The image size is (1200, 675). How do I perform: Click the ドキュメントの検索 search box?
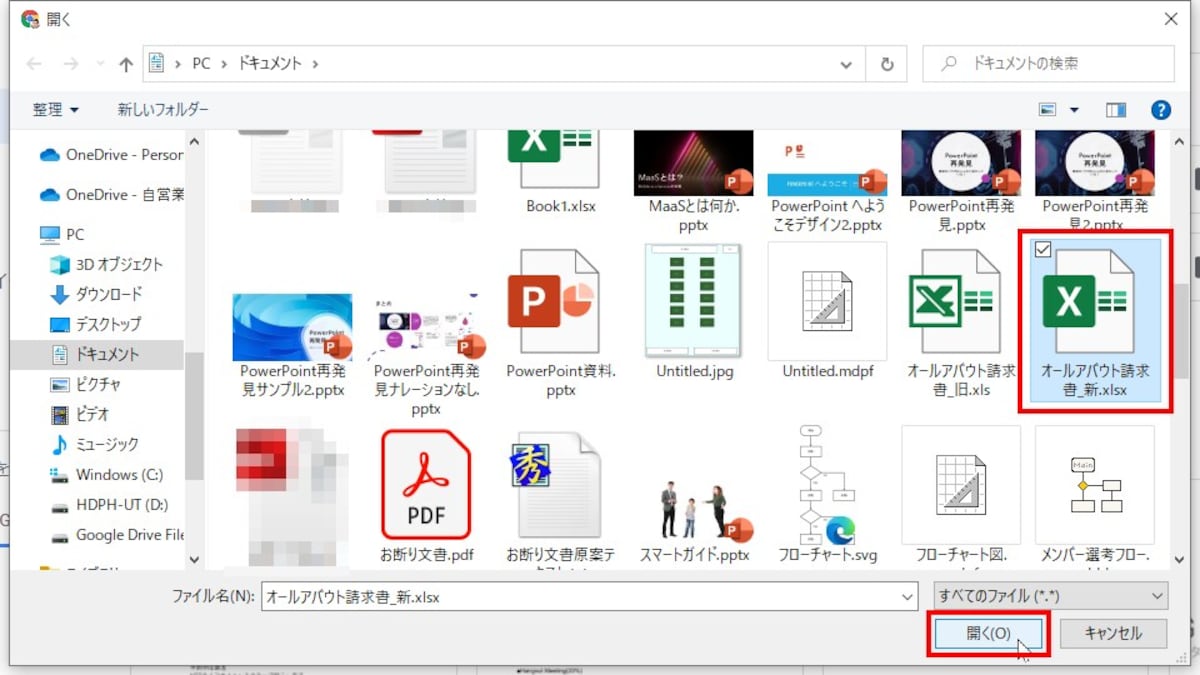point(1049,63)
